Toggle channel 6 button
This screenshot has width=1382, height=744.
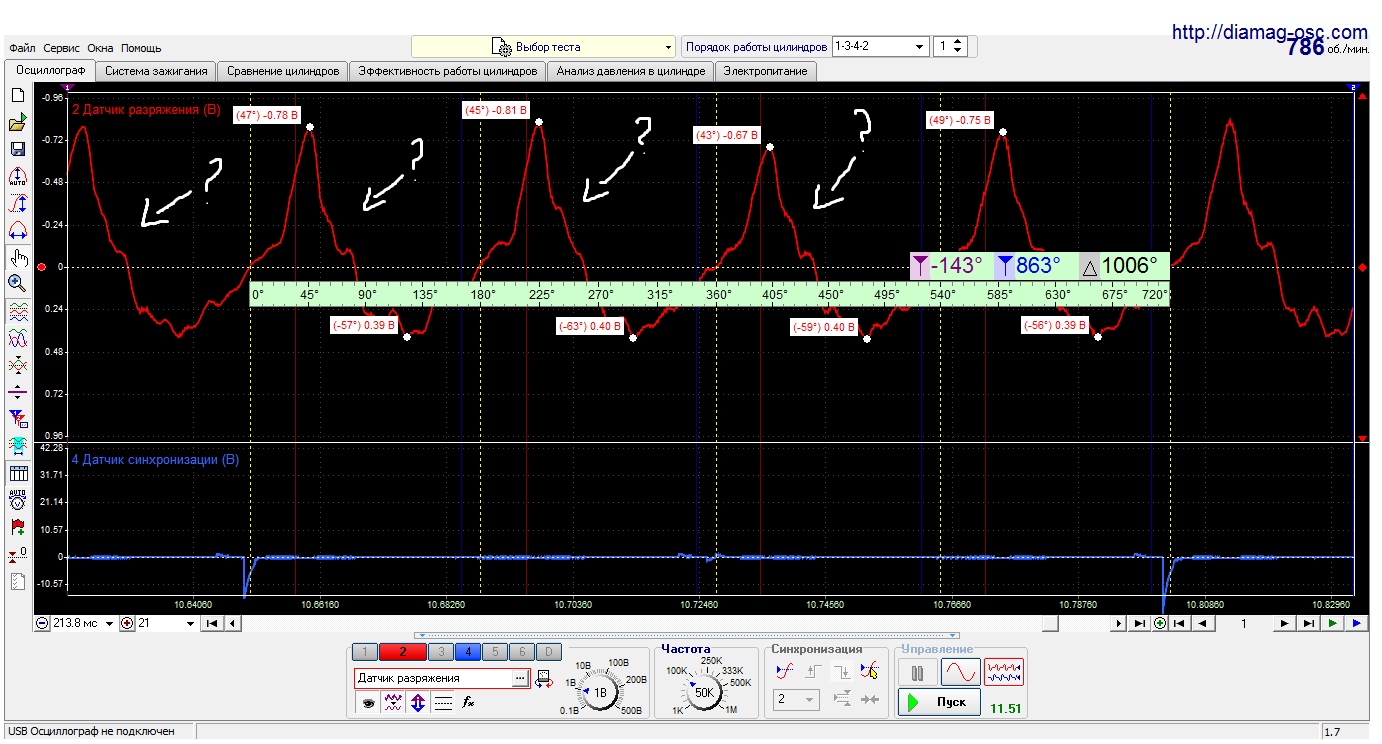click(x=522, y=652)
